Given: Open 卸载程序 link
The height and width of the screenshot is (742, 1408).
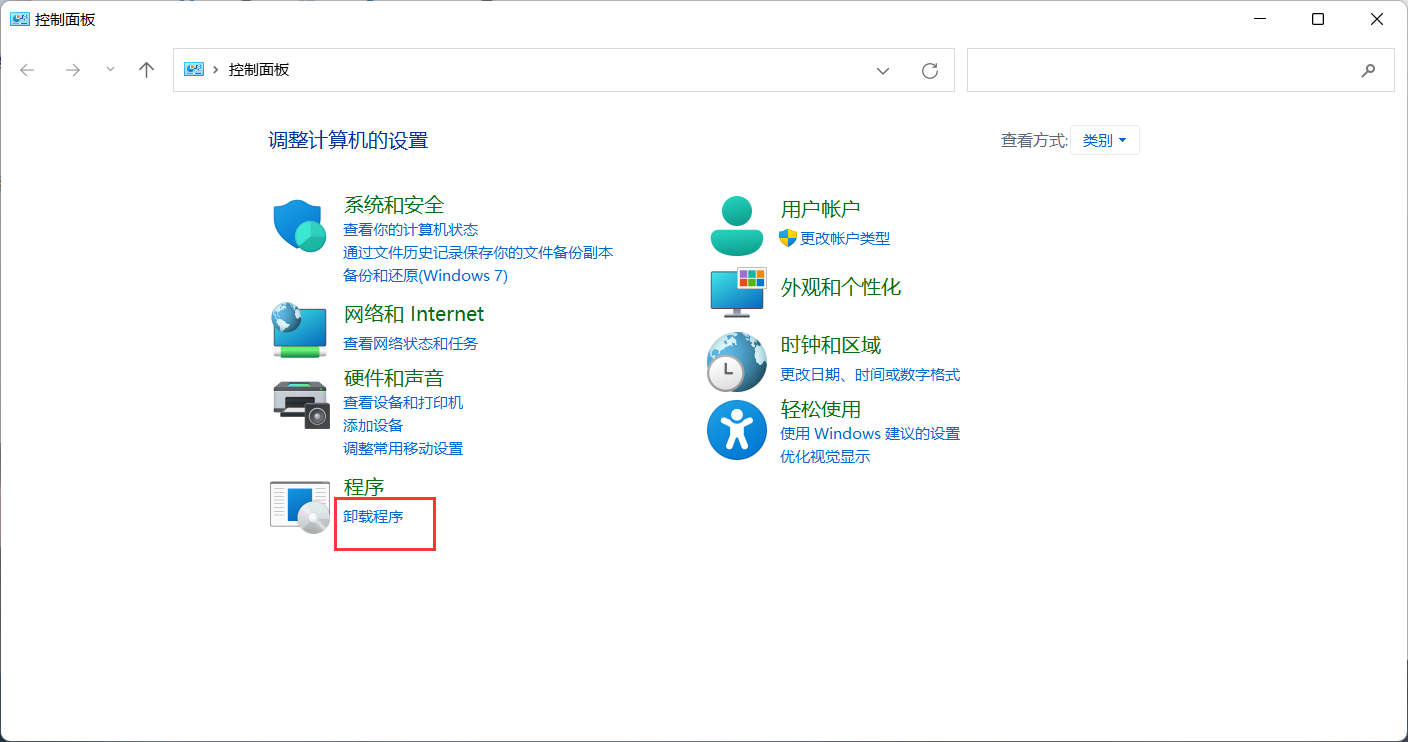Looking at the screenshot, I should (x=373, y=516).
